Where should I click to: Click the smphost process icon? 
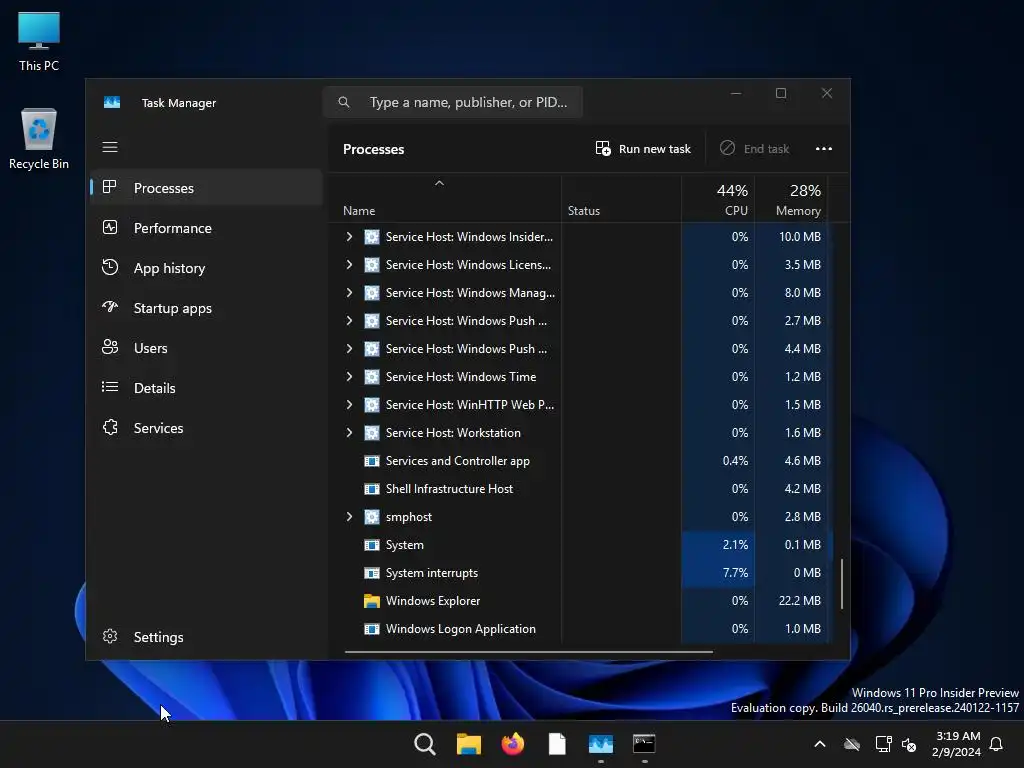click(372, 517)
